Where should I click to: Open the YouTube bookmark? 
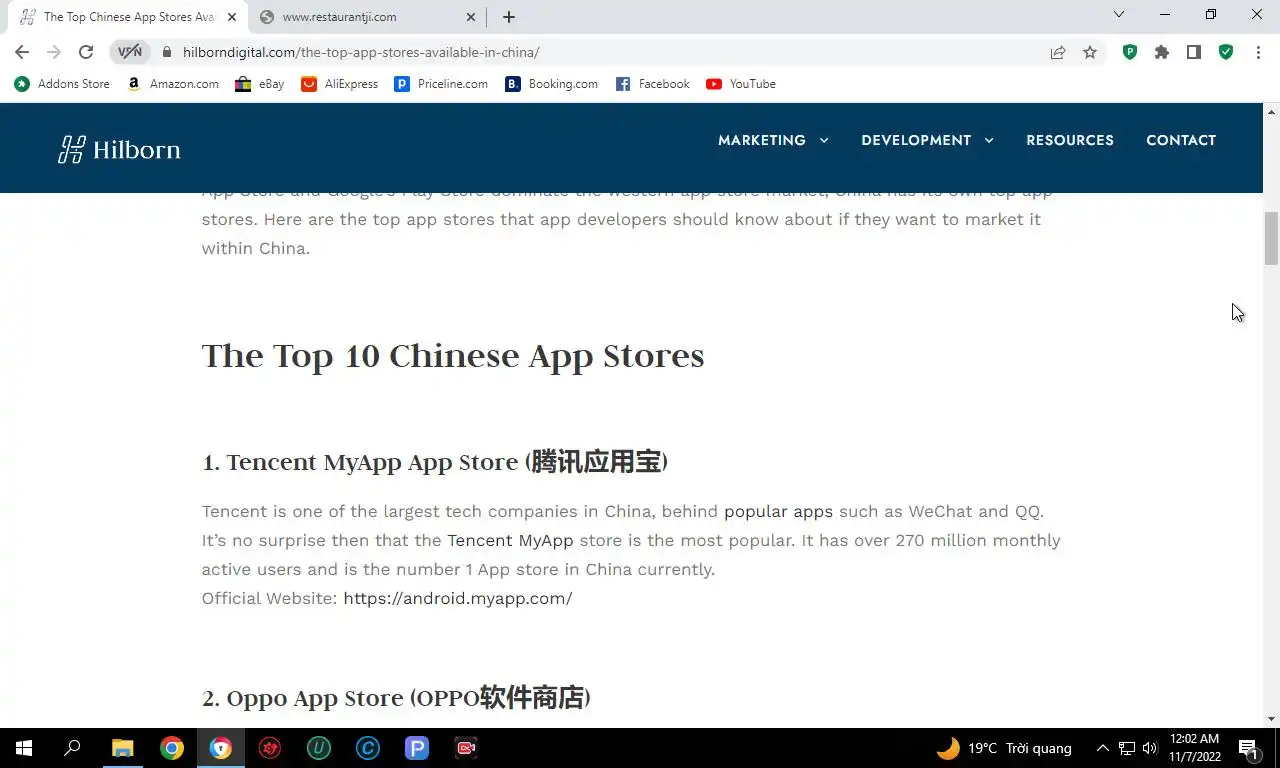click(741, 84)
